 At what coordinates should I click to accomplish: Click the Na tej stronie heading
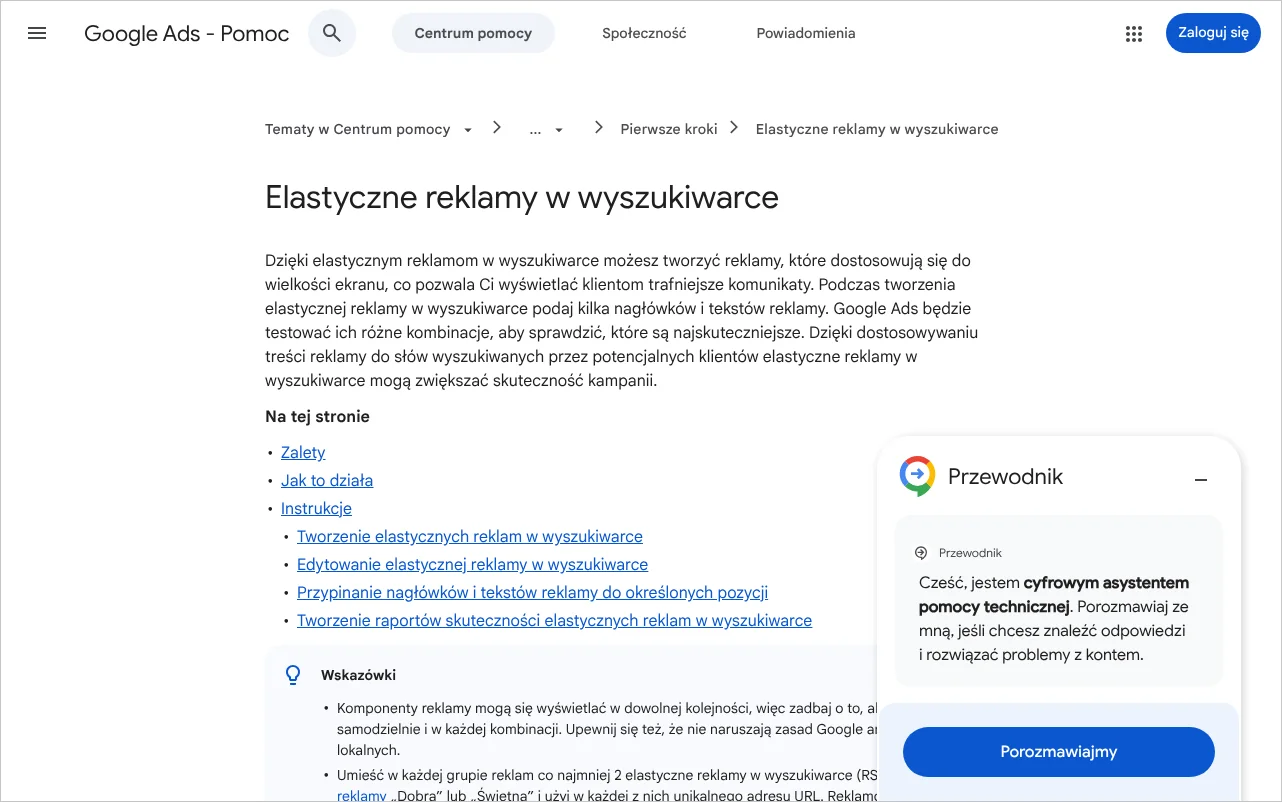tap(317, 416)
